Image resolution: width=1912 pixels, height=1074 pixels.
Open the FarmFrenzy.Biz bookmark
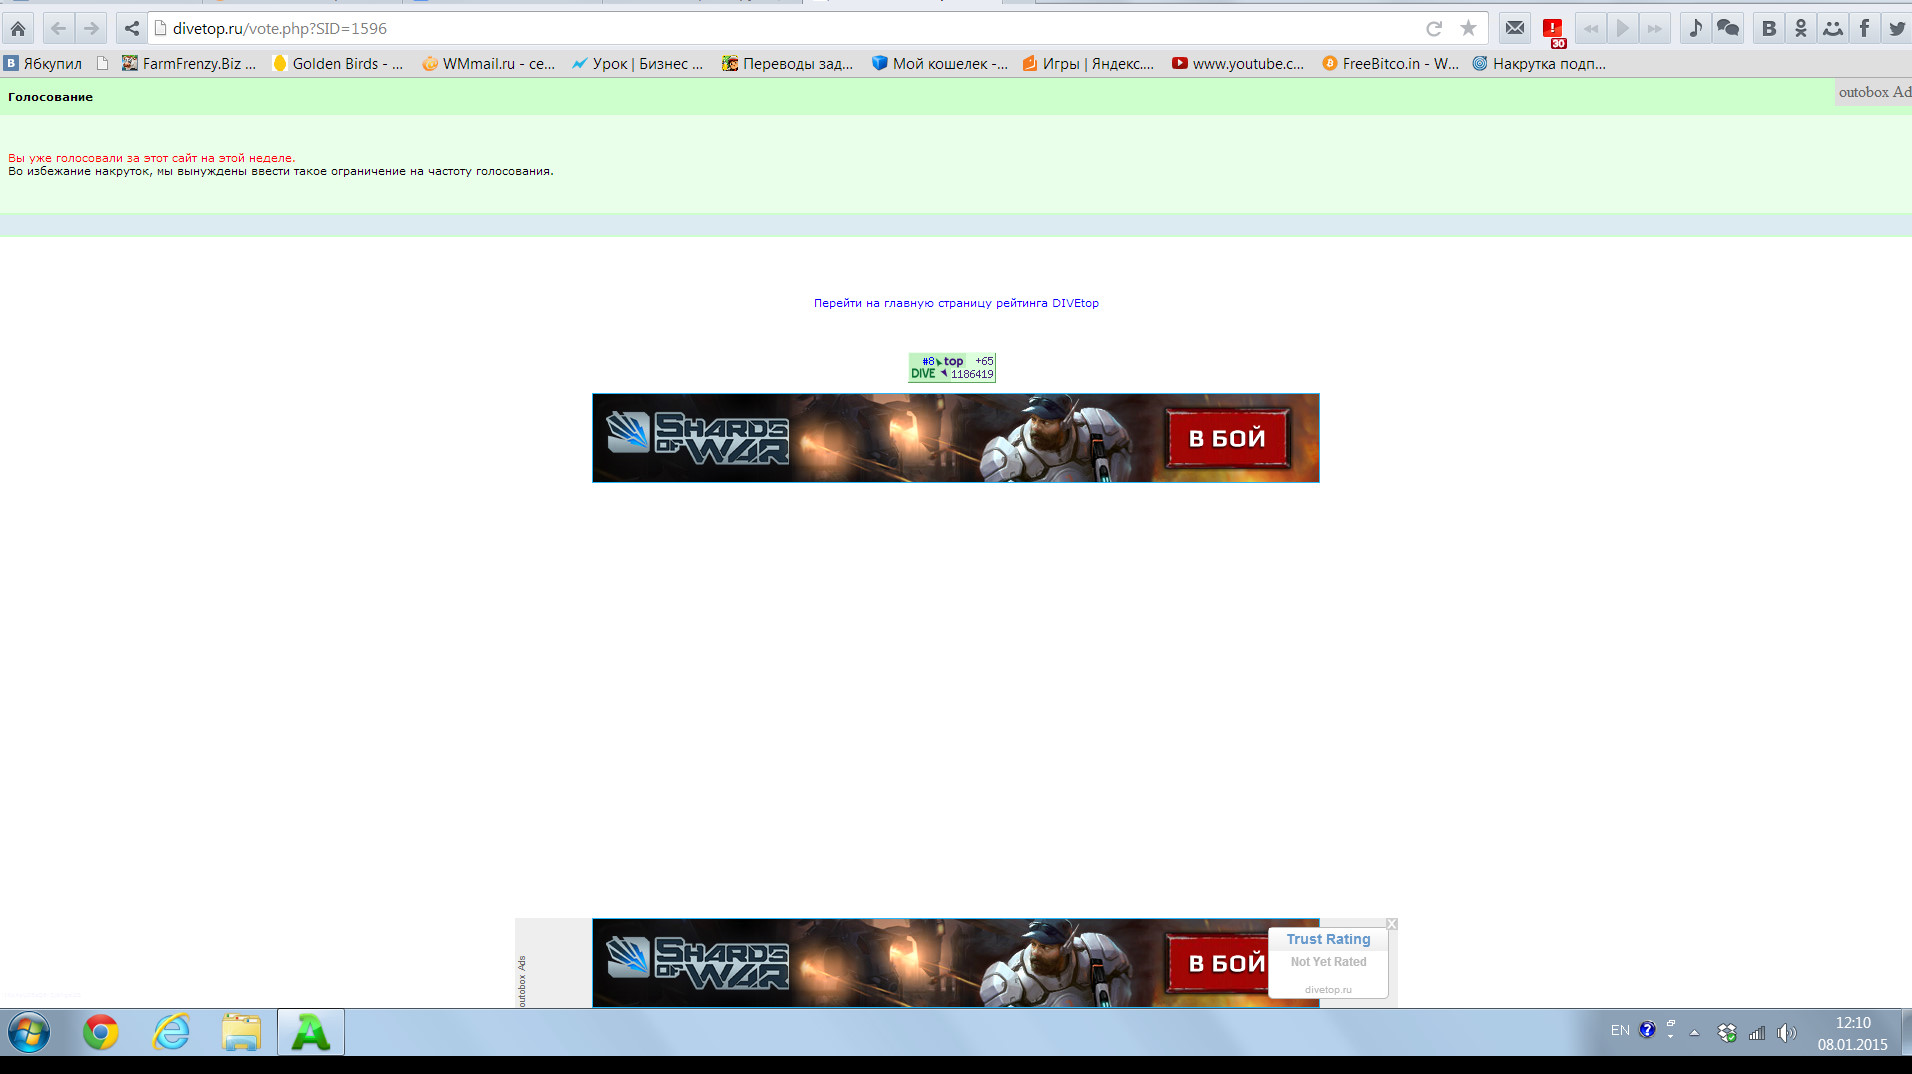coord(189,64)
